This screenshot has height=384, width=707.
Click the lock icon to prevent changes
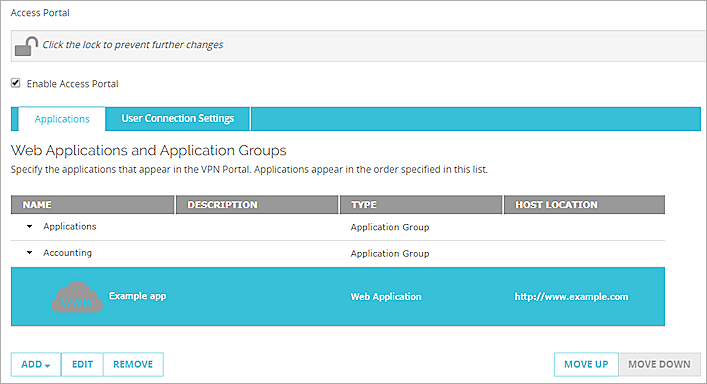tap(26, 46)
